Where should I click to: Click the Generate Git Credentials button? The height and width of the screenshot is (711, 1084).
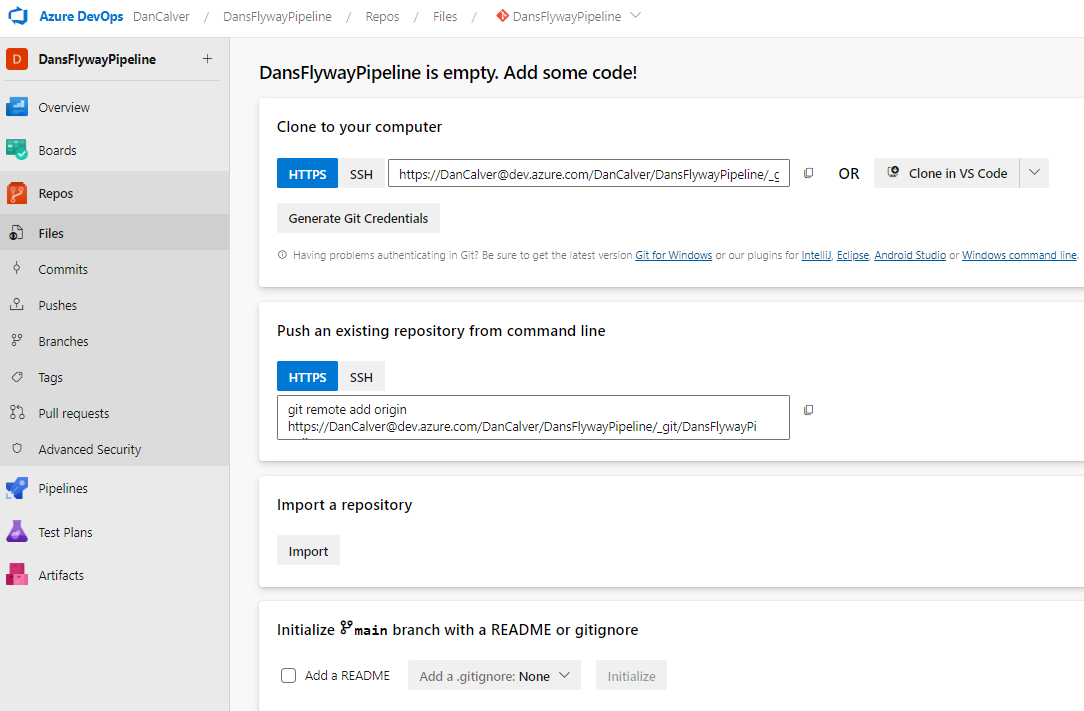coord(358,218)
